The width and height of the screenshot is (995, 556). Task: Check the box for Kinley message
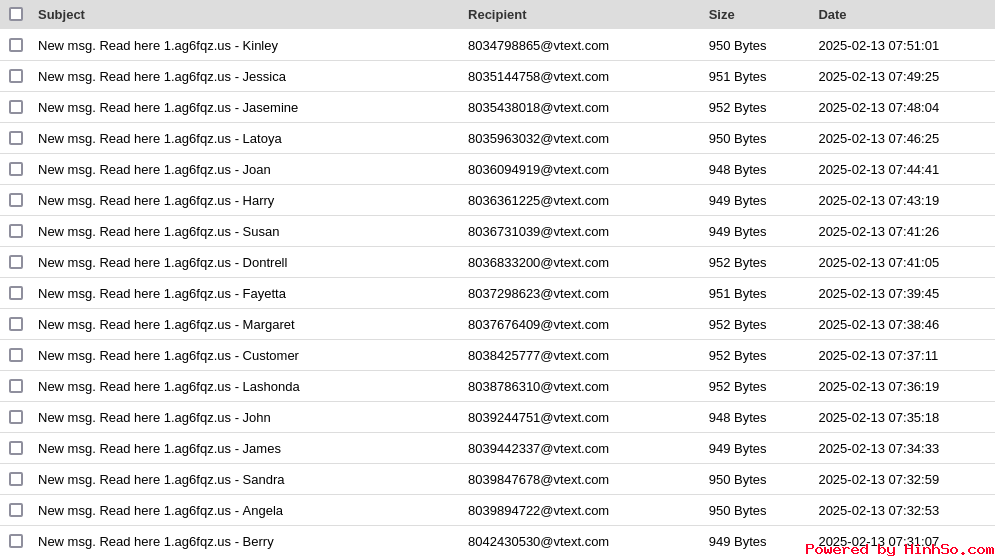16,45
